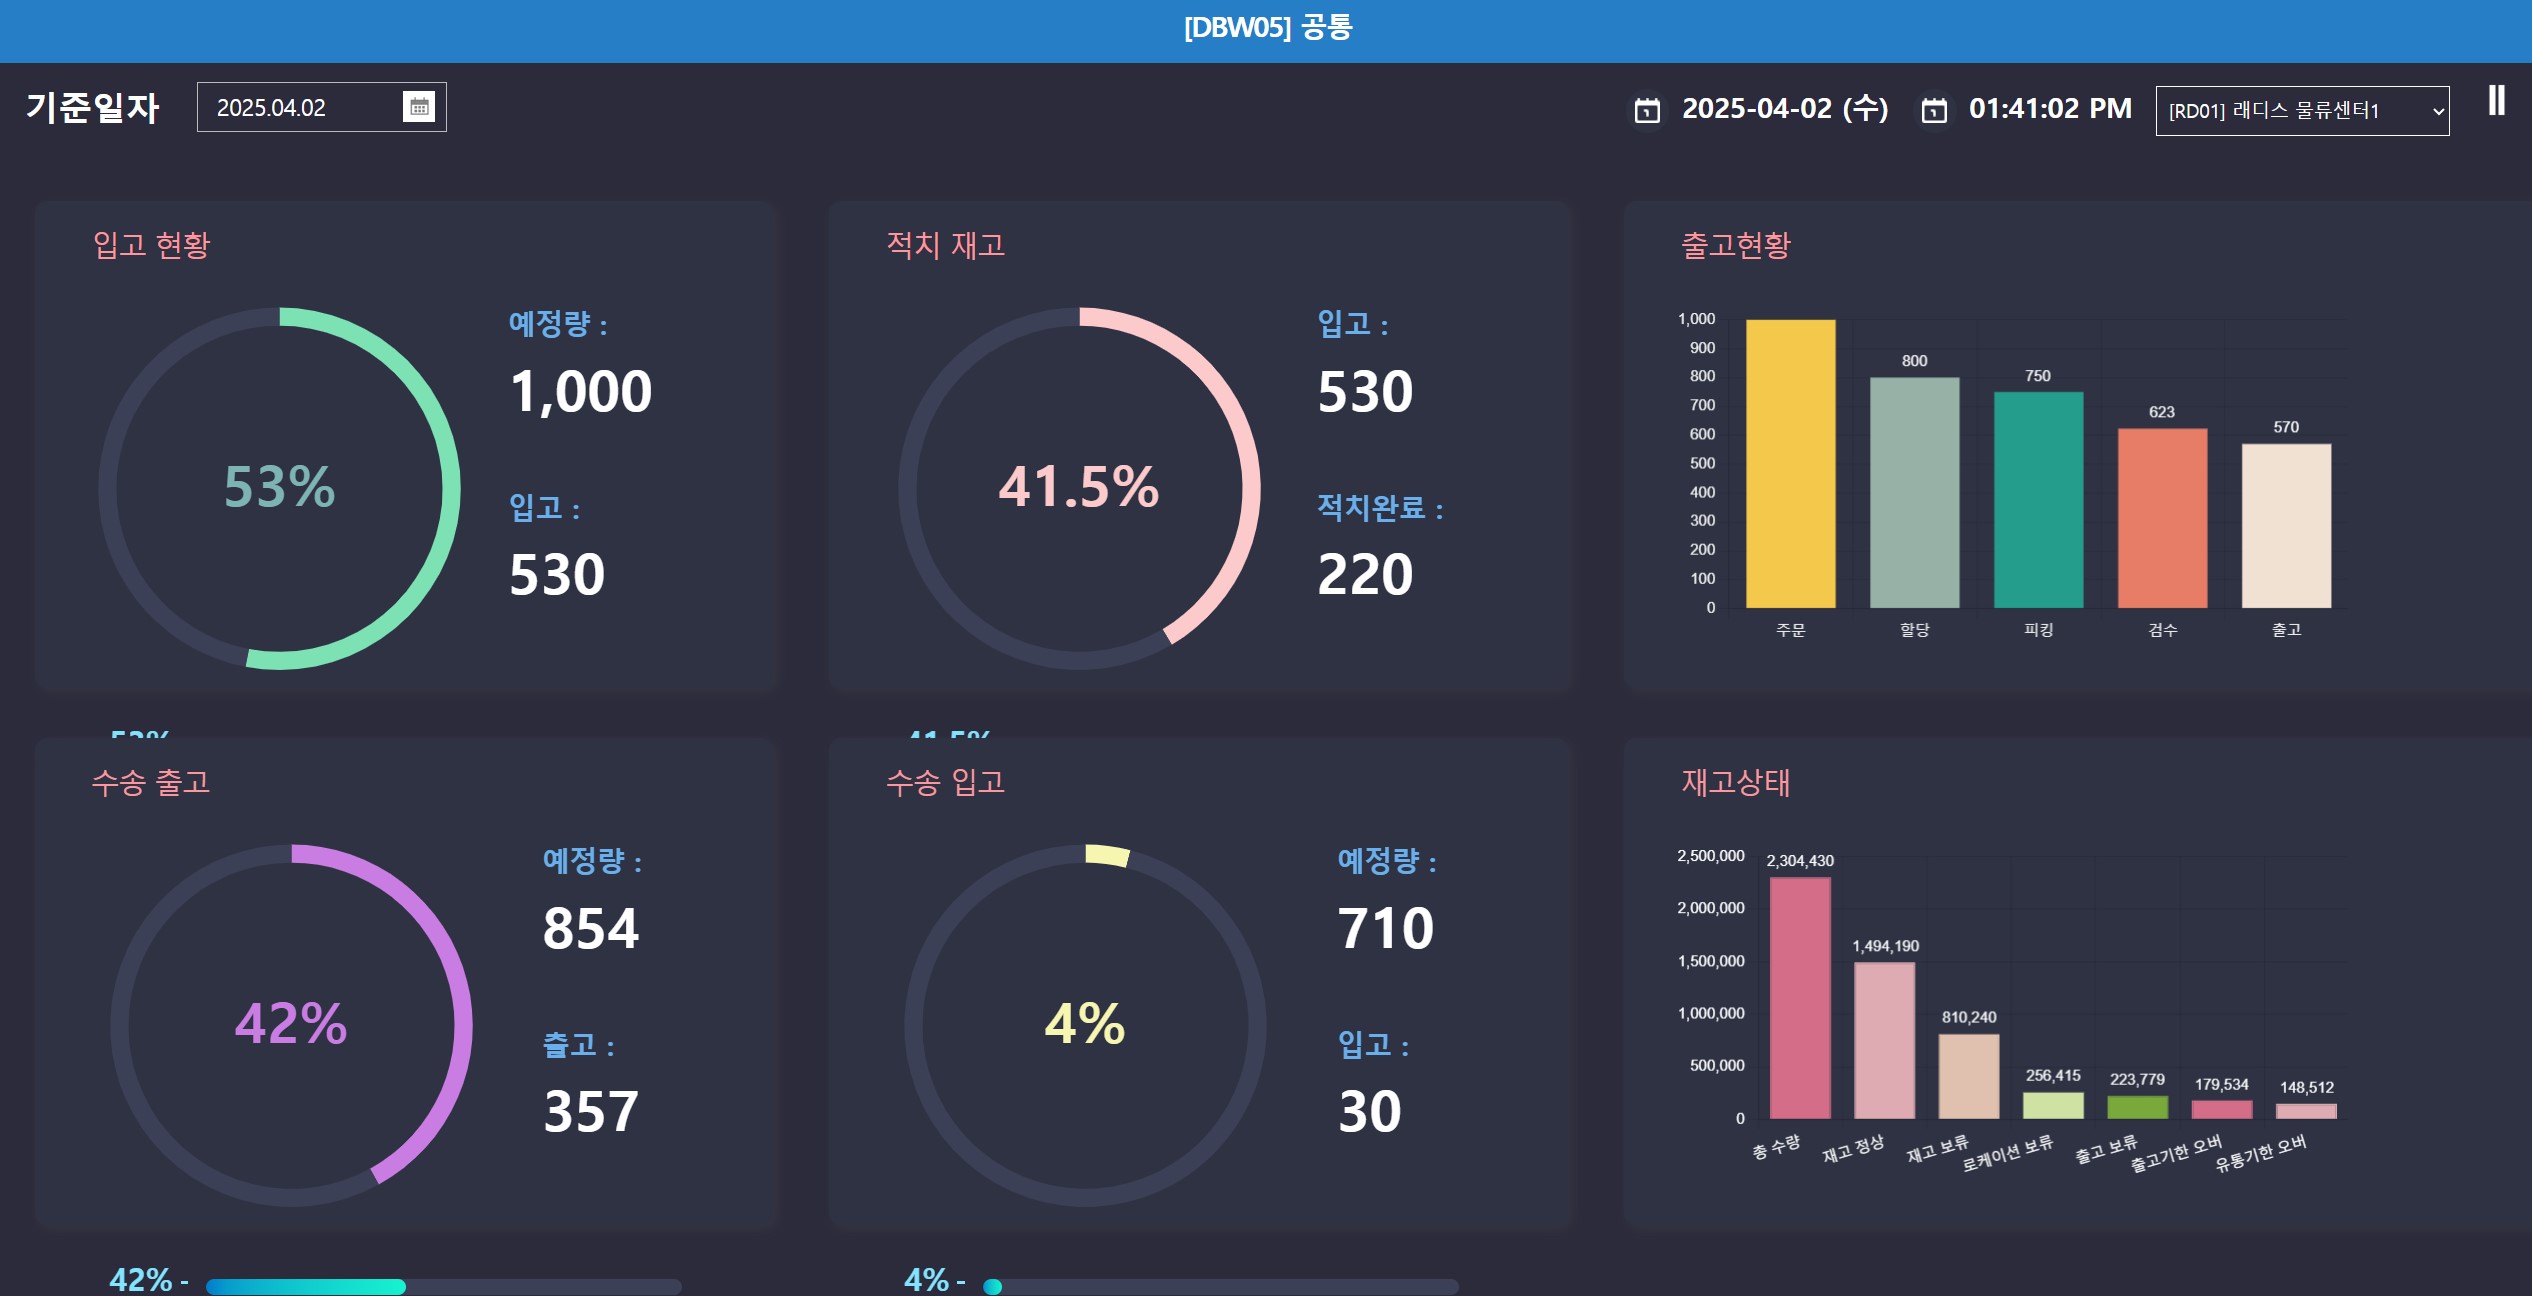Open the calendar picker icon in date field
The height and width of the screenshot is (1296, 2532).
click(419, 106)
